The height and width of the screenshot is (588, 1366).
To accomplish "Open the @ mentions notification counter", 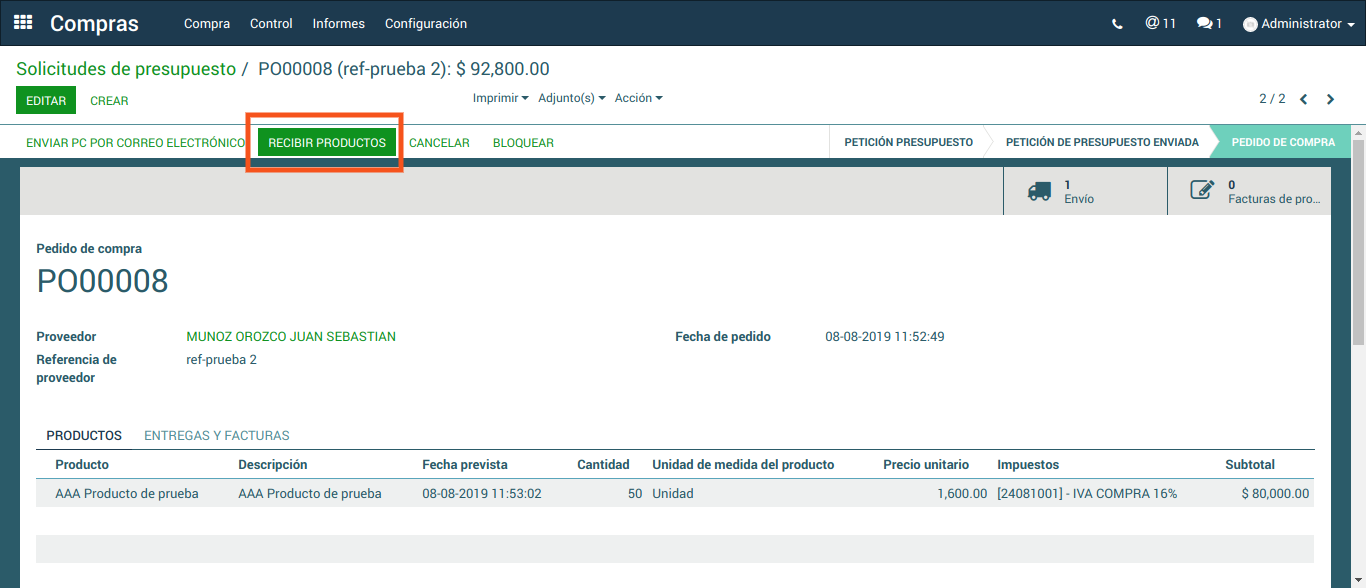I will point(1160,23).
